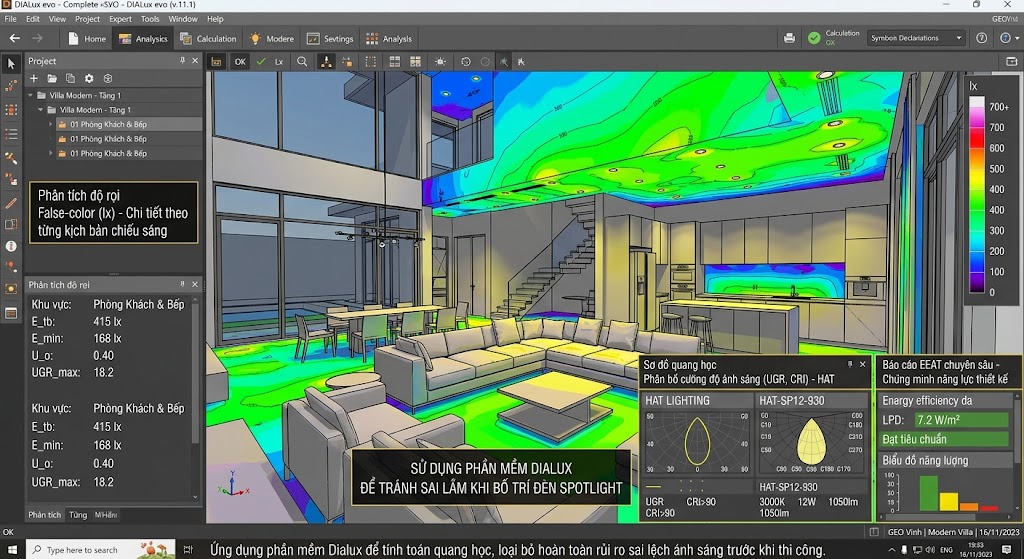This screenshot has width=1024, height=559.
Task: Click the HAT-SP12-930 polar diagram thumbnail
Action: tap(813, 442)
